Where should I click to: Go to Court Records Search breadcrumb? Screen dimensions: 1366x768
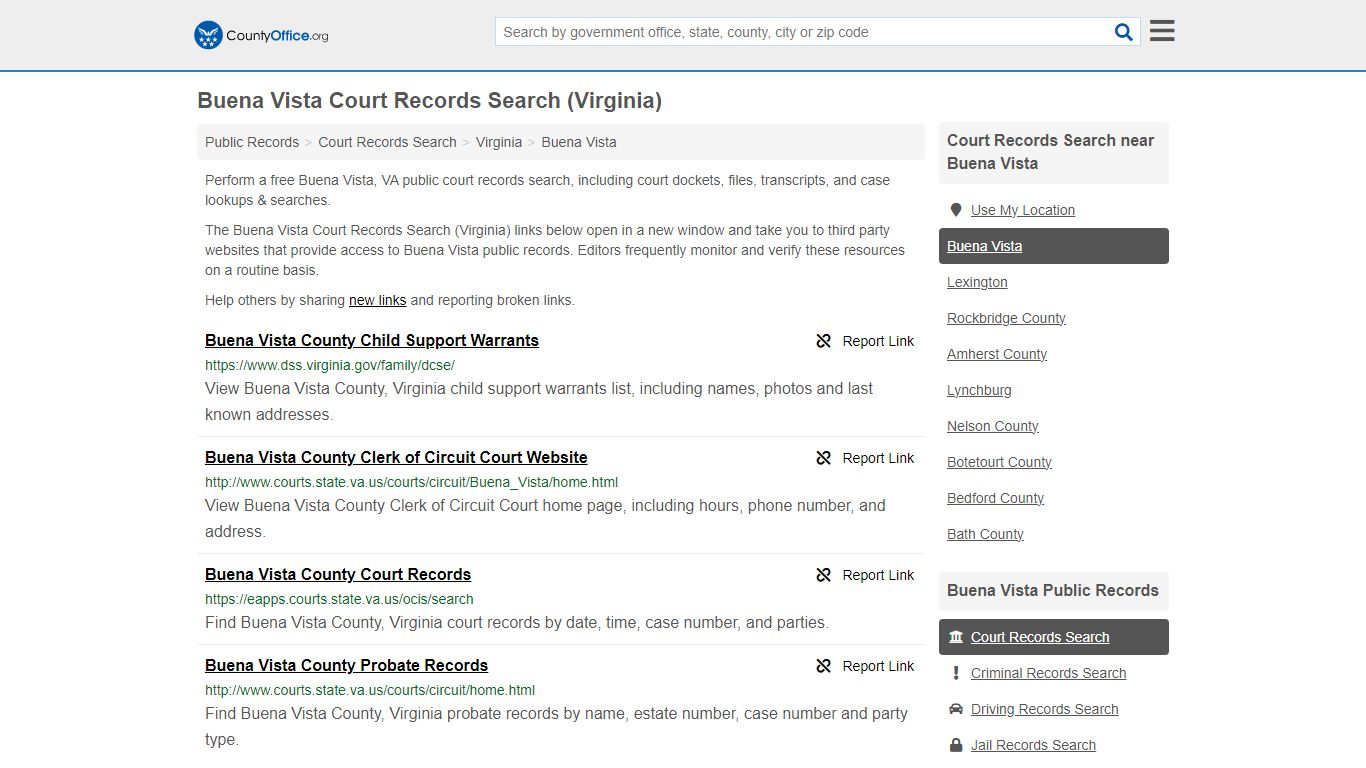(x=387, y=142)
